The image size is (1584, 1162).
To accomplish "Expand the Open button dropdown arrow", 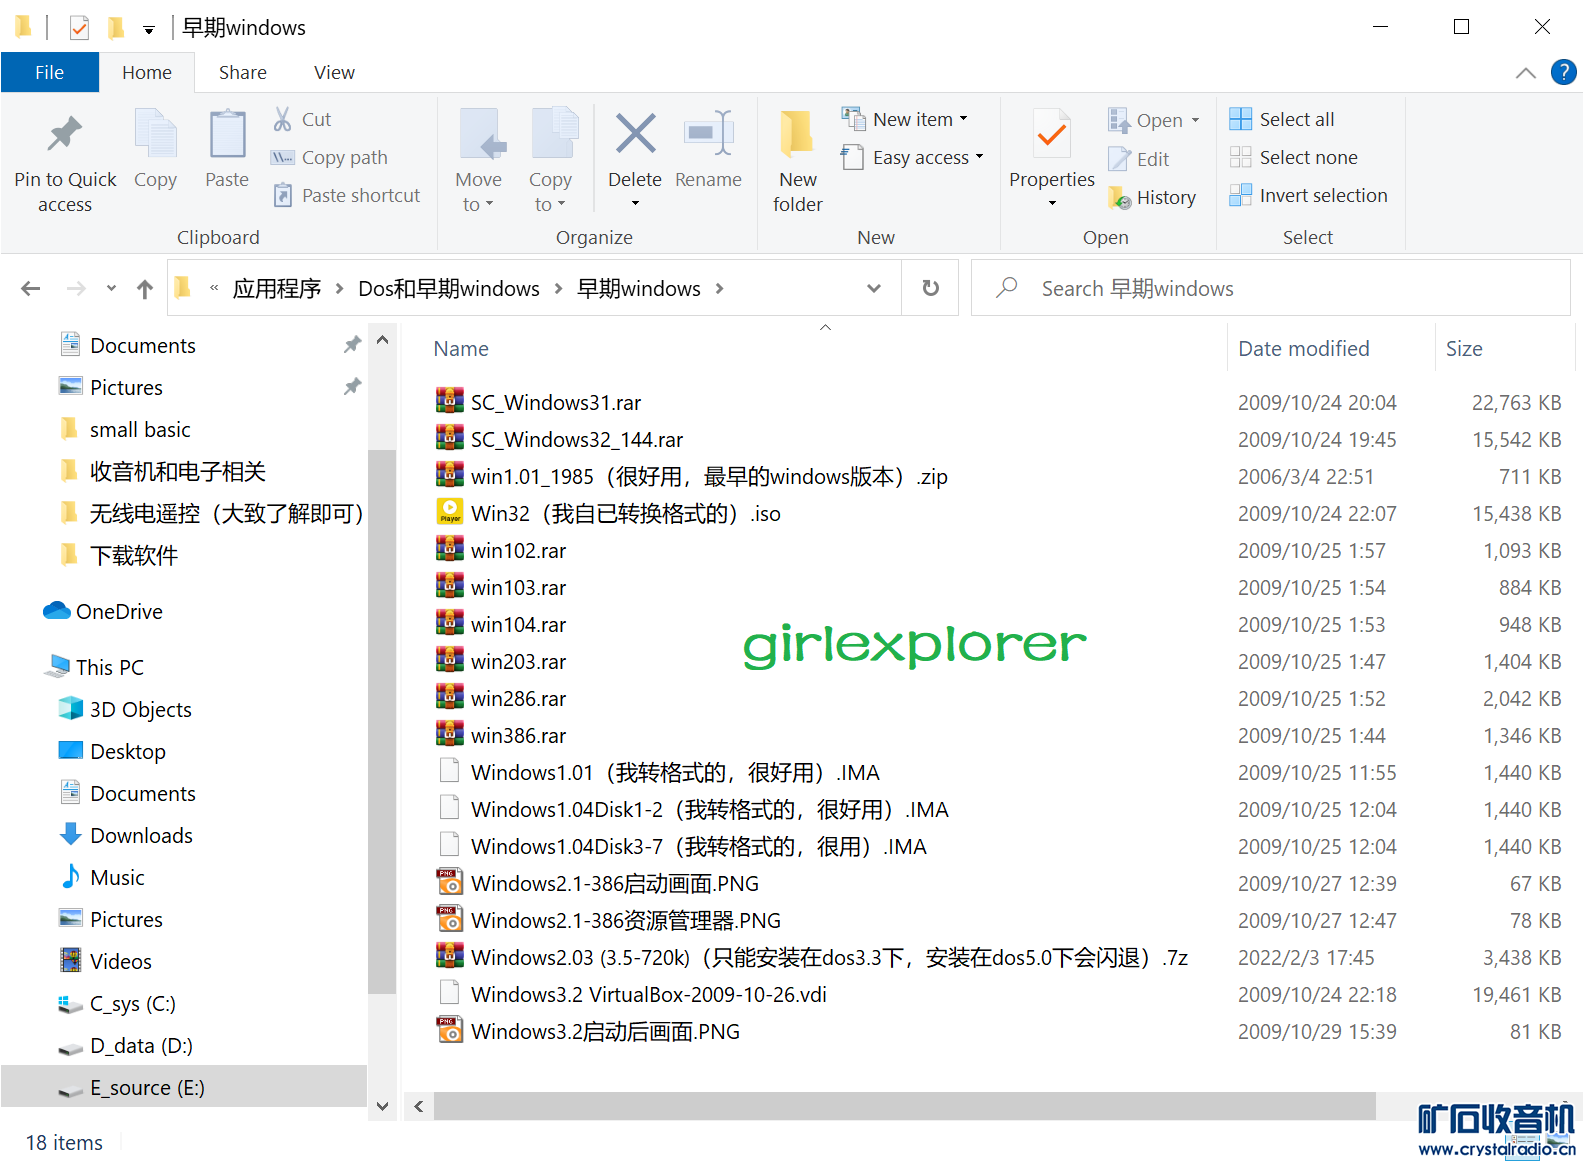I will tap(1195, 120).
